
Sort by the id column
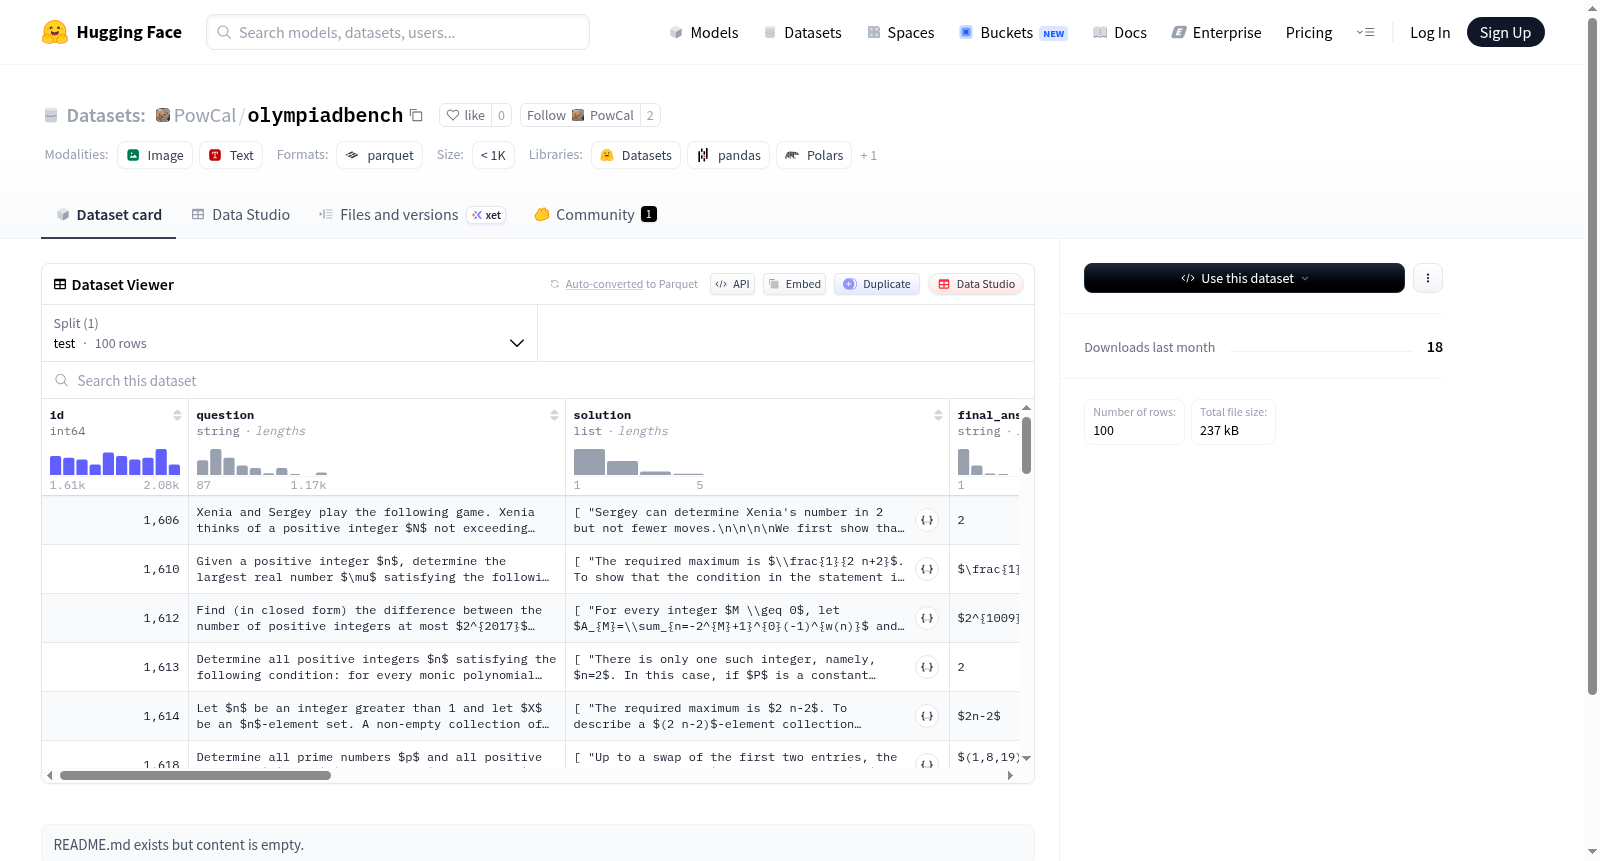coord(177,415)
